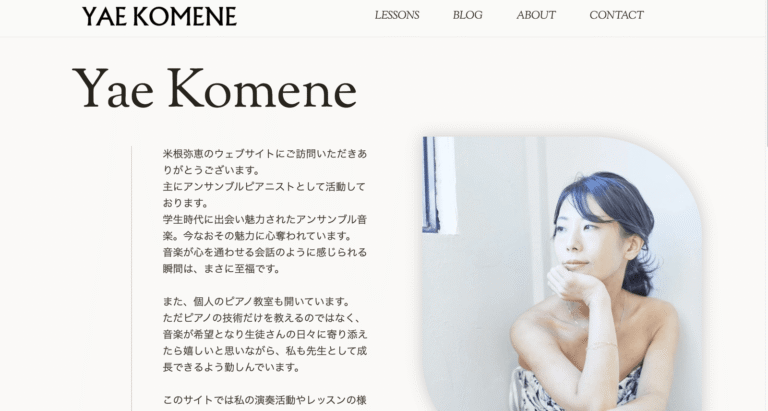The width and height of the screenshot is (768, 411).
Task: Click the line "瞬間は、まさに至福です。"
Action: (221, 269)
